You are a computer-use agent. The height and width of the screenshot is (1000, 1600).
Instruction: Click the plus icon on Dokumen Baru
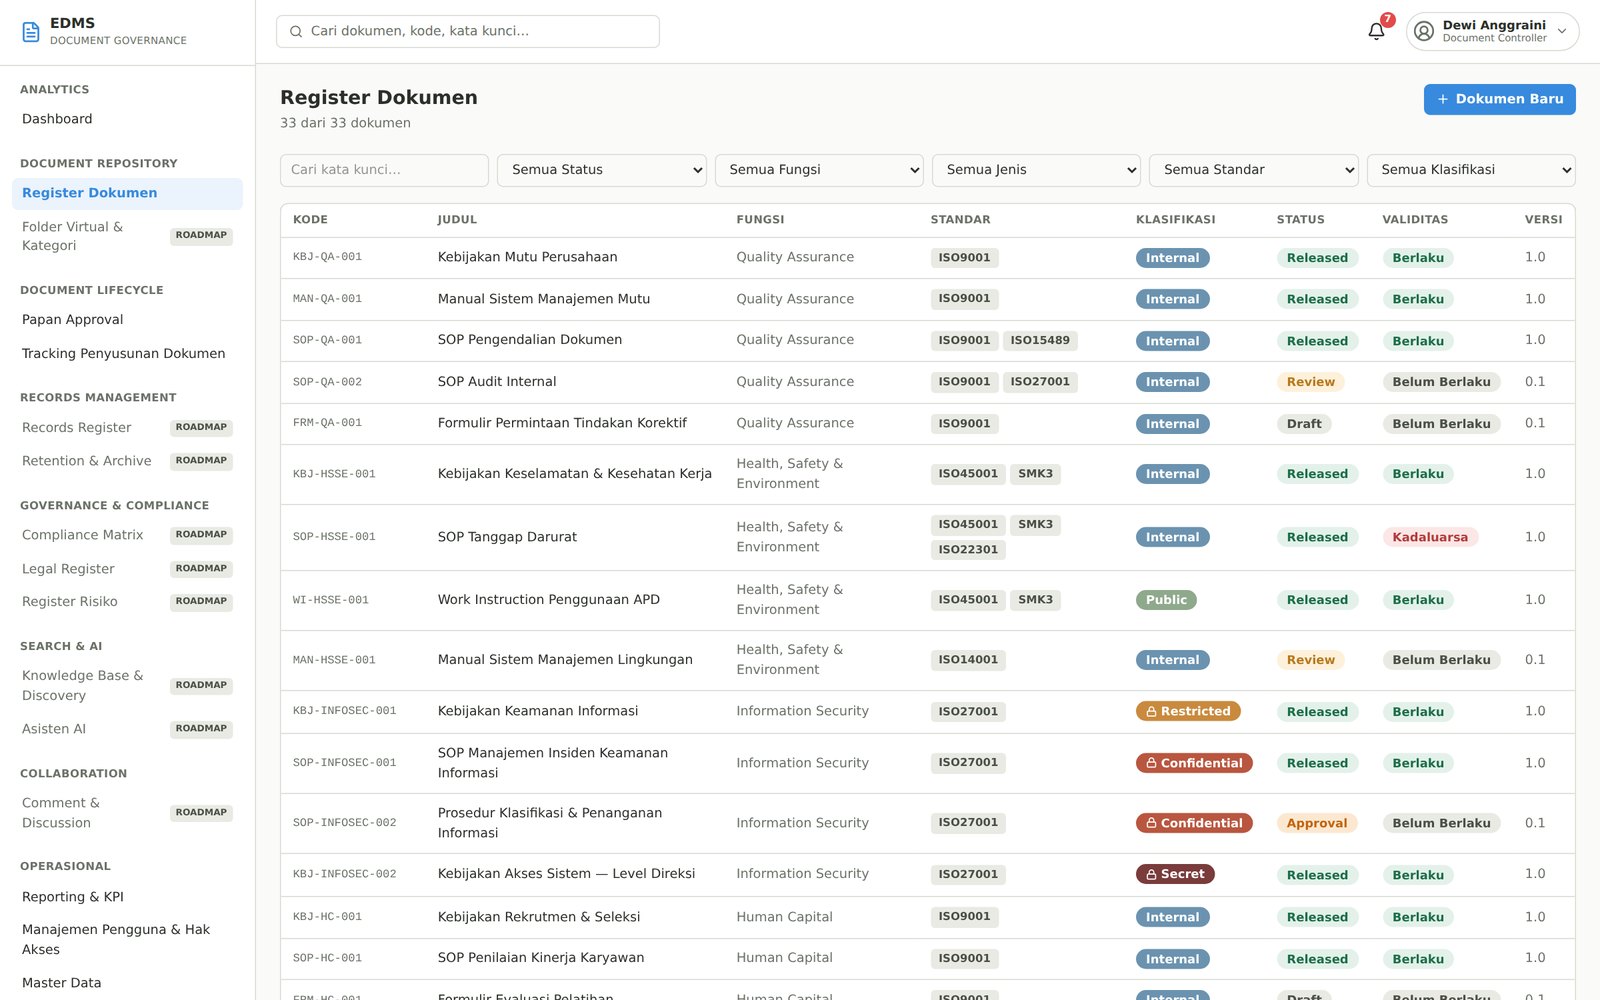point(1443,99)
